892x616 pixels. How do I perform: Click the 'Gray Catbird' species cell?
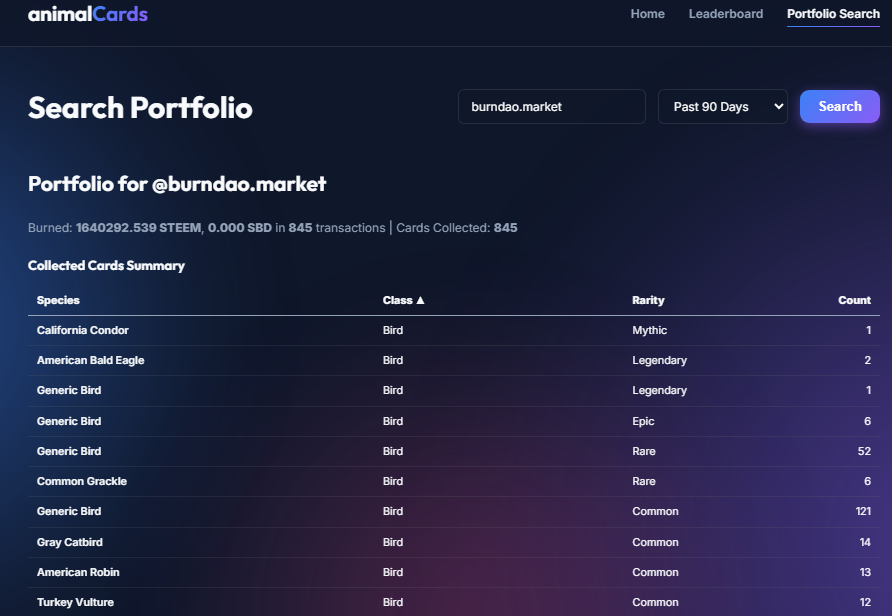69,542
